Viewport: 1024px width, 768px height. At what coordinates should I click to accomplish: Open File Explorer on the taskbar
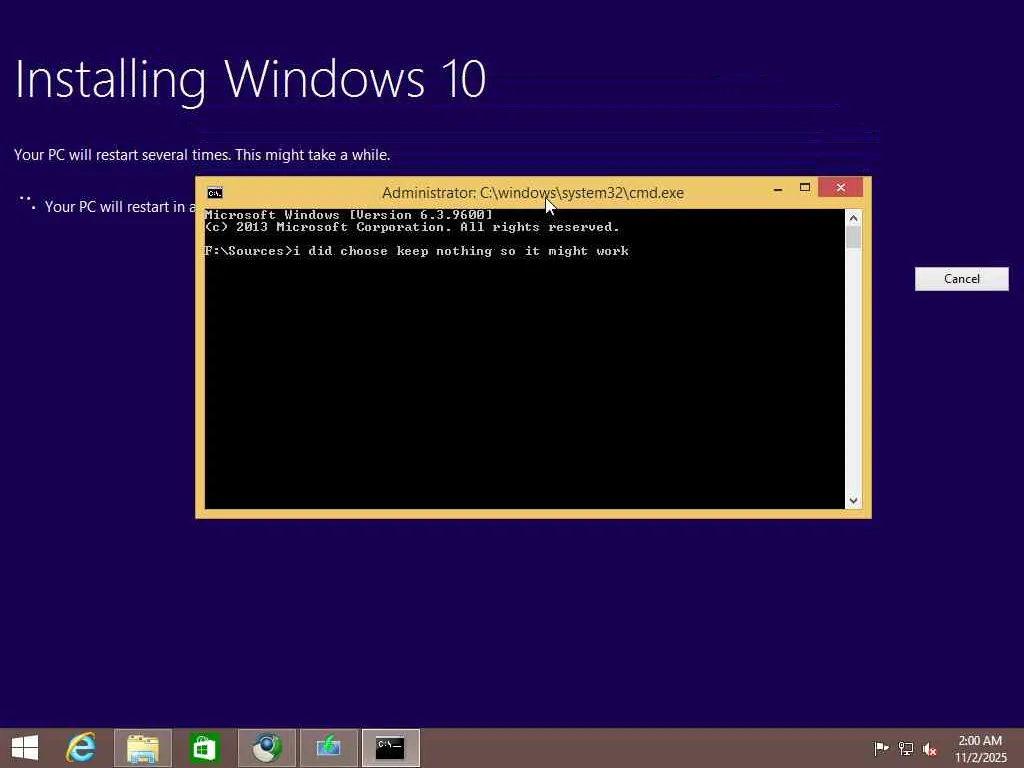coord(143,748)
